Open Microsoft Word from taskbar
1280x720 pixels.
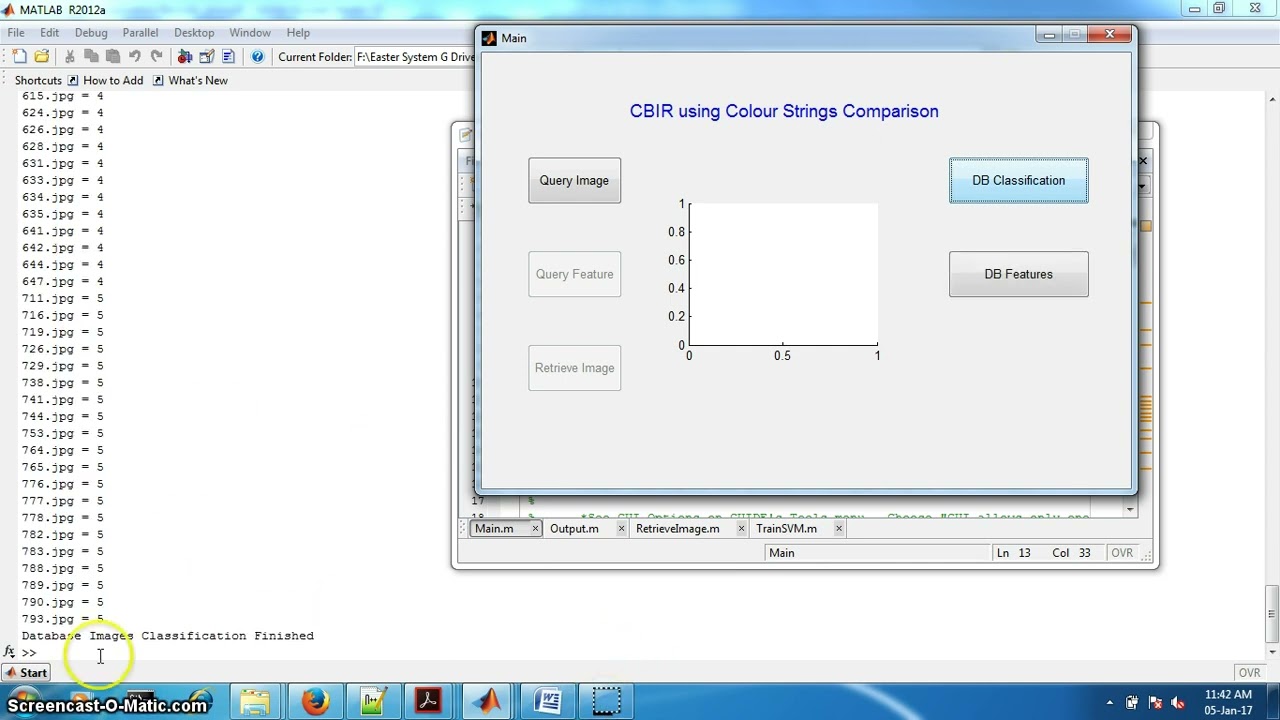(x=547, y=702)
